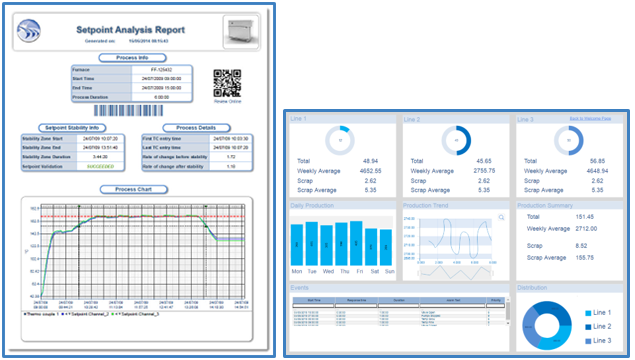
Task: Grab the left handle of trend range selector
Action: (420, 273)
